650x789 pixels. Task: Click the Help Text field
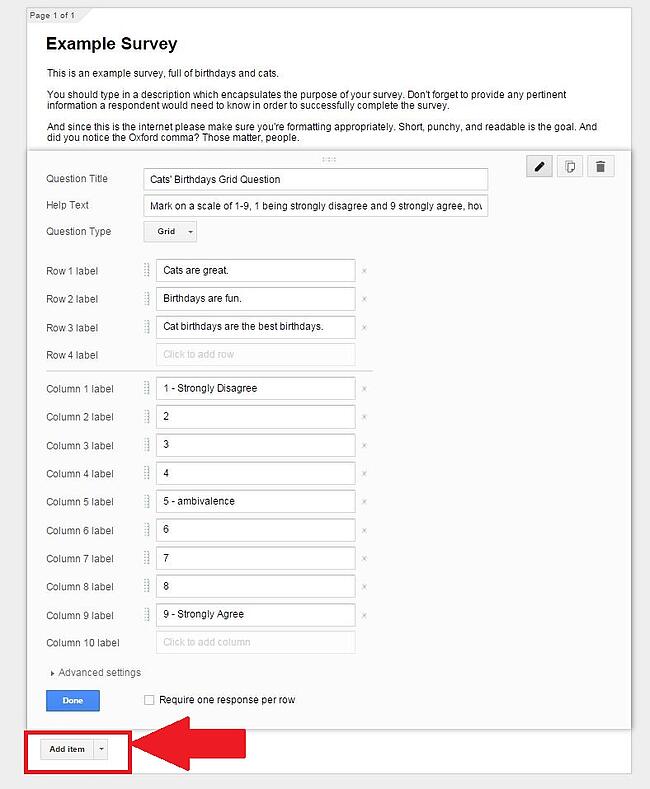[315, 206]
